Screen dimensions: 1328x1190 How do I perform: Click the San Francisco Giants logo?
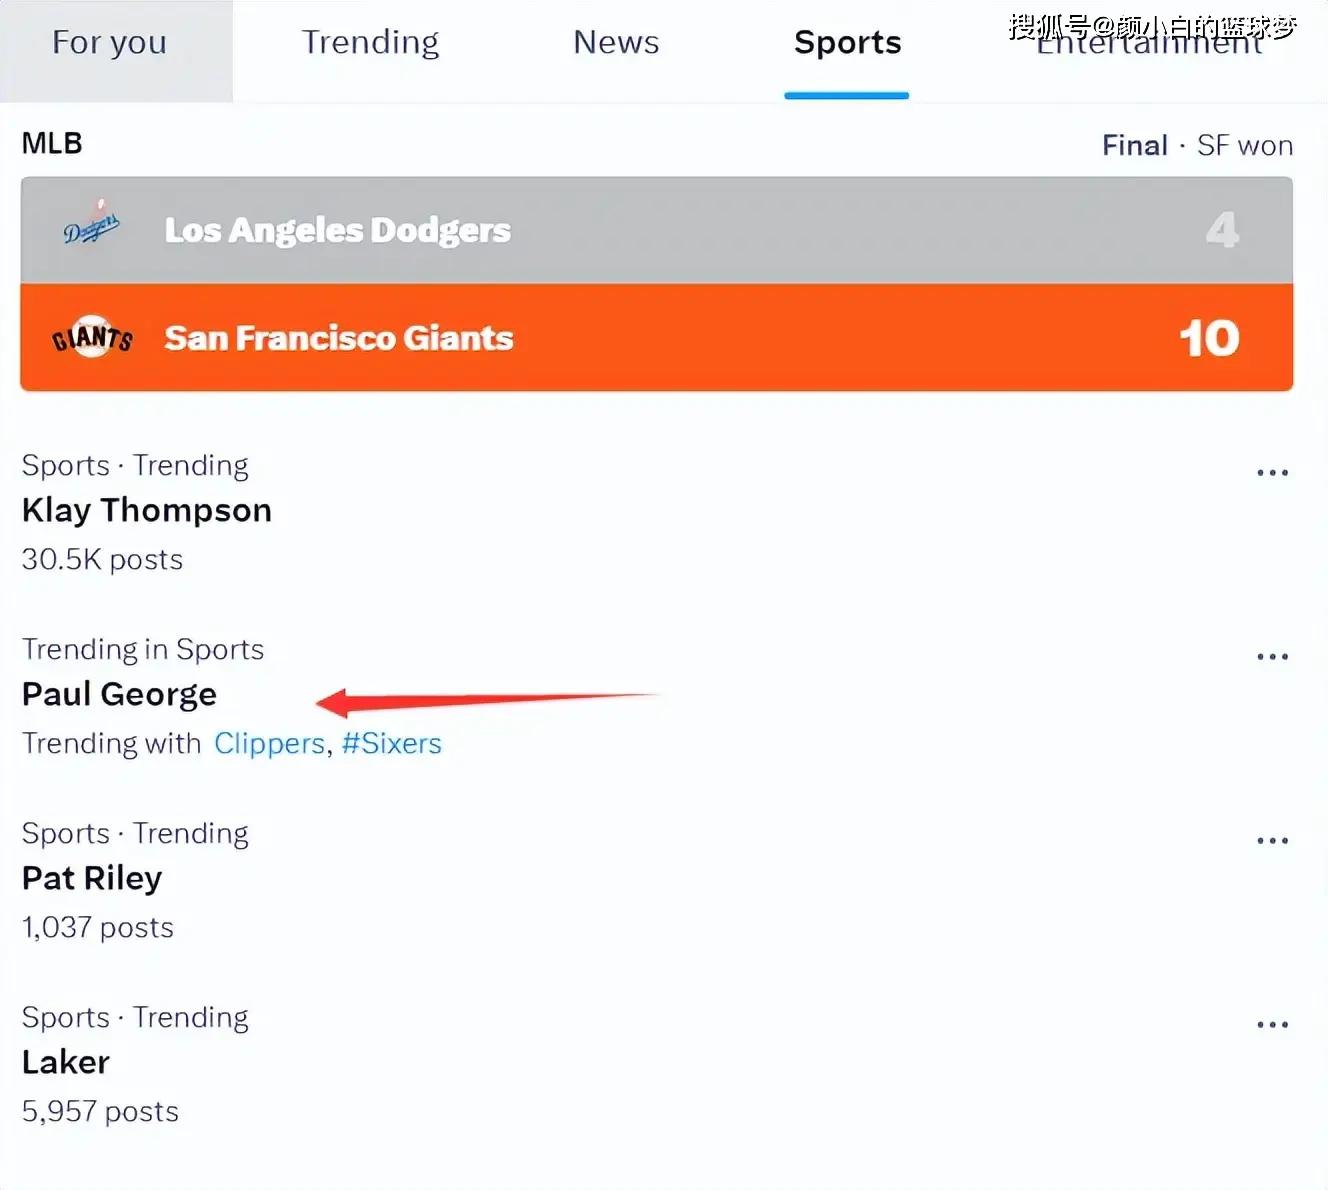click(x=92, y=338)
